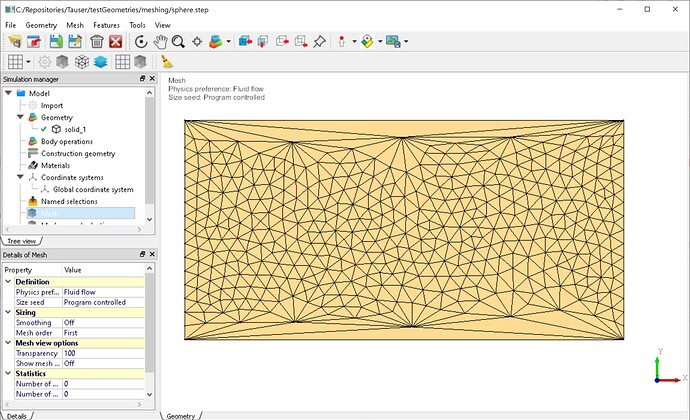Screen dimensions: 690x420
Task: Open the Tools menu
Action: tap(137, 25)
